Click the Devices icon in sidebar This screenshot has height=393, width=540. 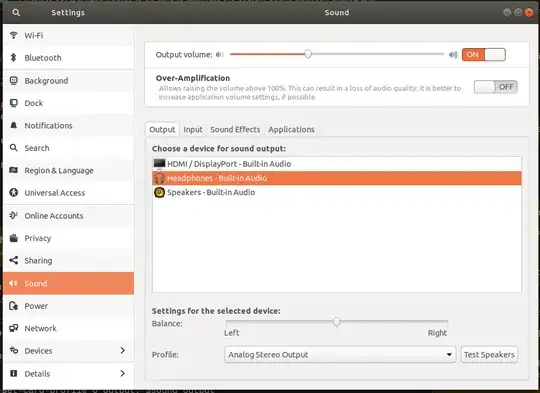13,350
